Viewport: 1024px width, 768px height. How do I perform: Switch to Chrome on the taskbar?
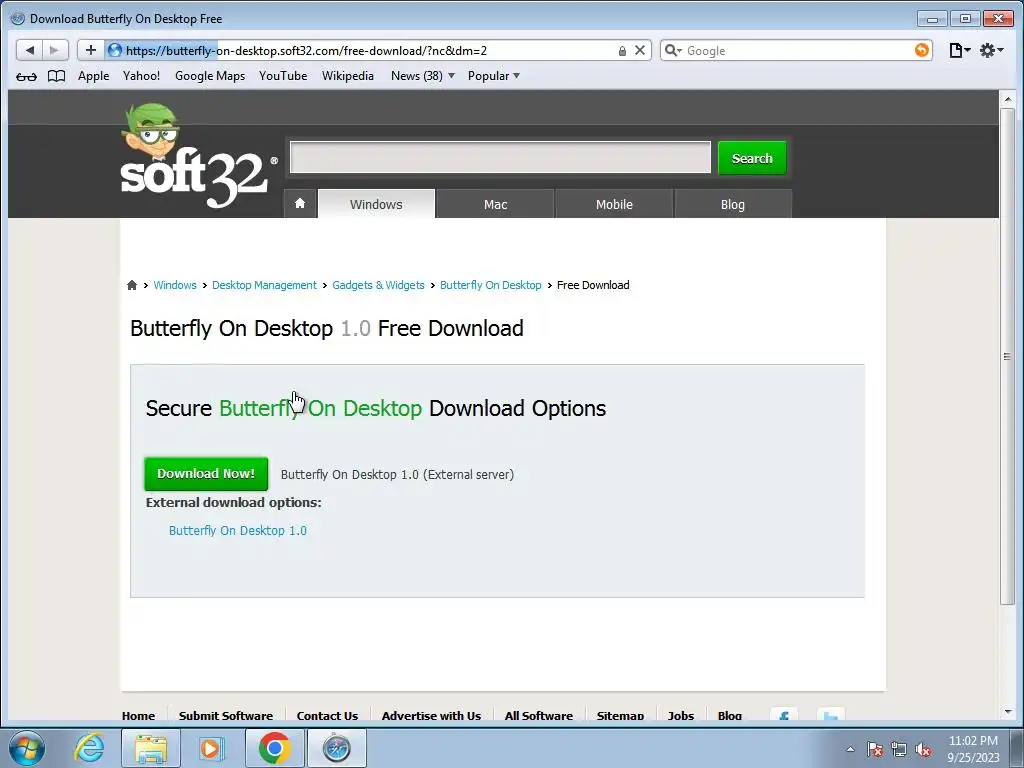pyautogui.click(x=274, y=748)
